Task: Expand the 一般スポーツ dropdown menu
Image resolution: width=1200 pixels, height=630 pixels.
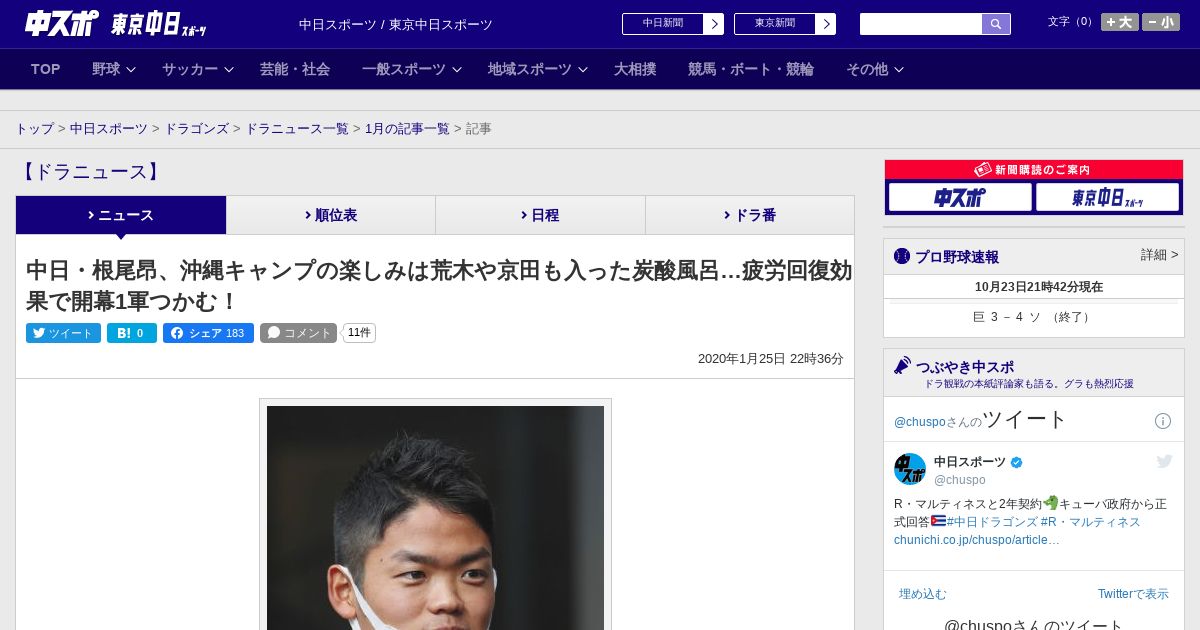Action: coord(412,69)
